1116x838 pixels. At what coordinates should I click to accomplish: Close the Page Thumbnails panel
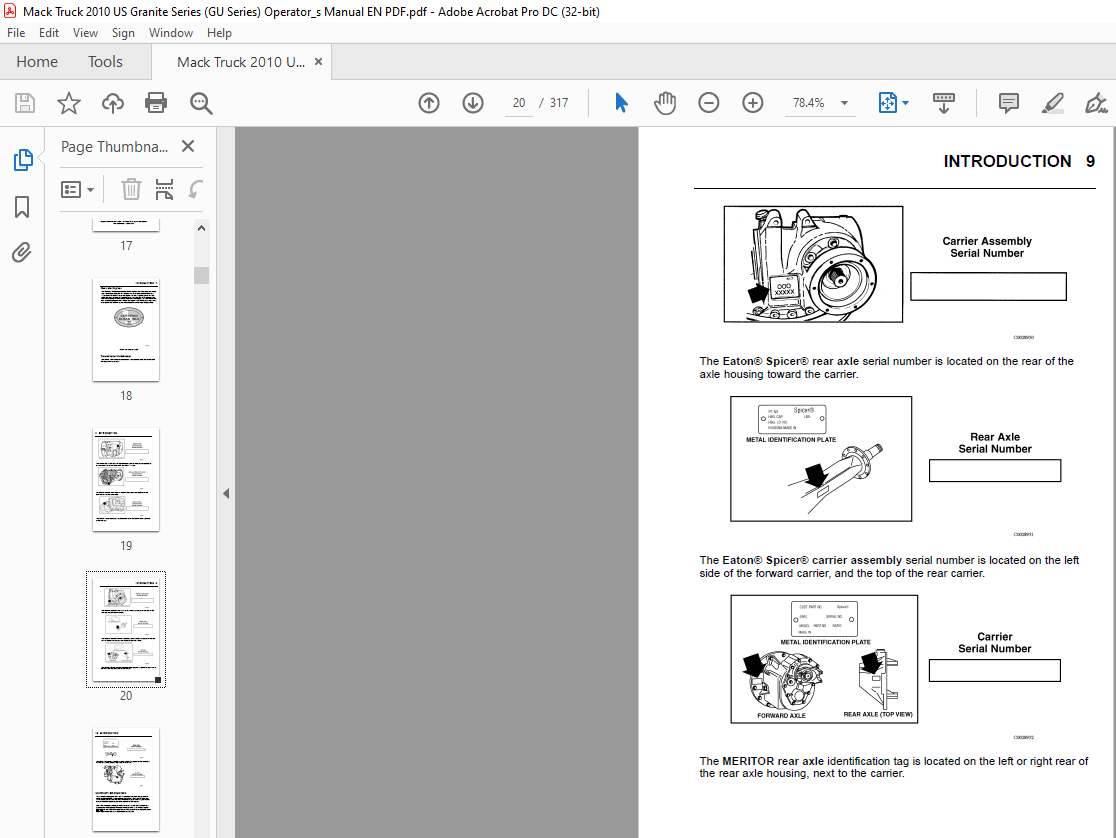click(188, 146)
